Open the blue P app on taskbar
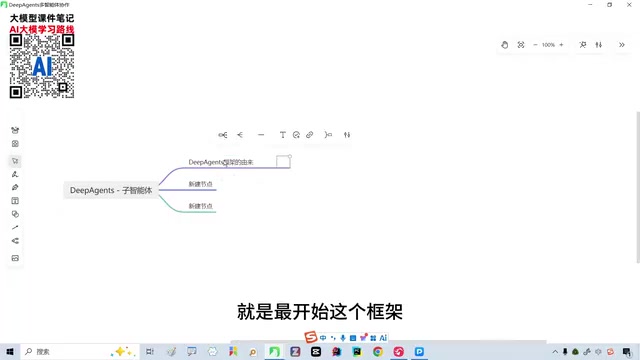Screen dimensions: 640x360 tap(419, 351)
